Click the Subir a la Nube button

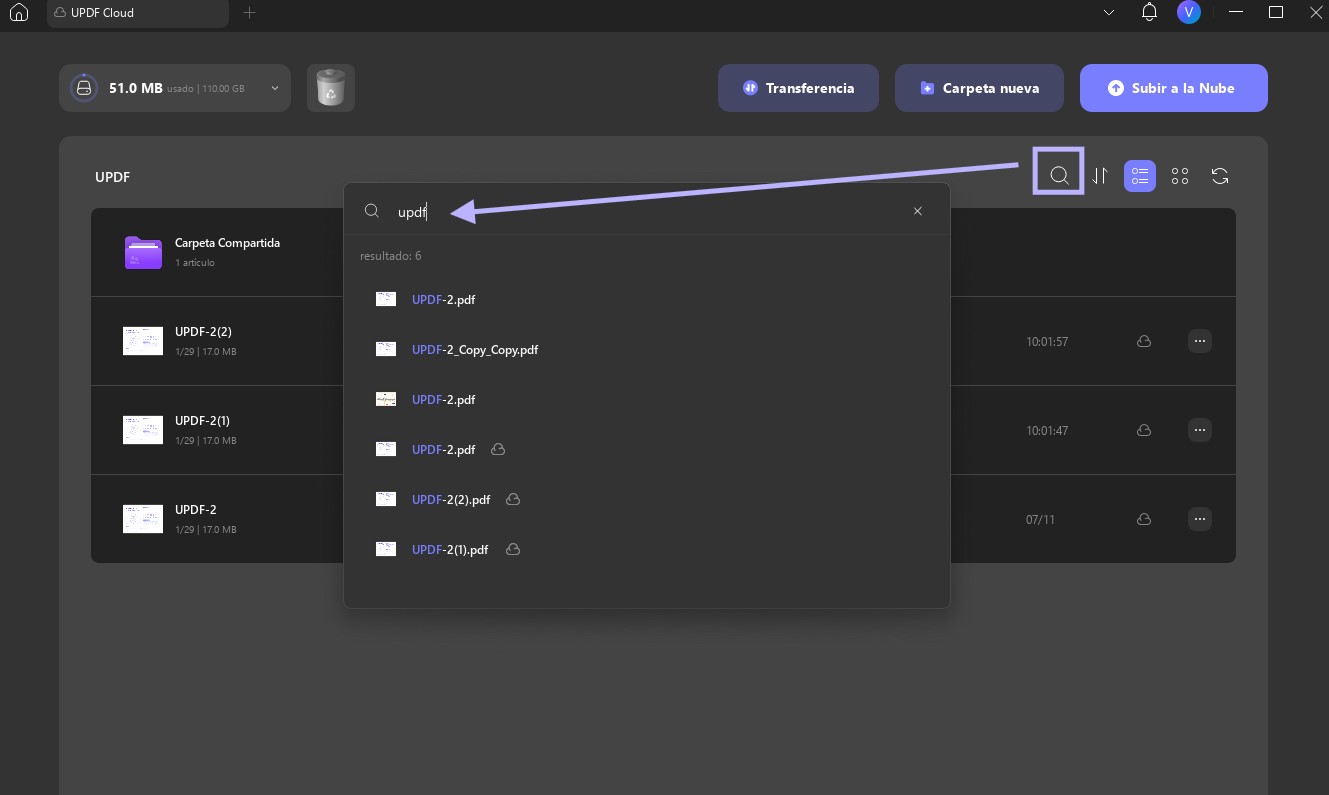click(1173, 88)
